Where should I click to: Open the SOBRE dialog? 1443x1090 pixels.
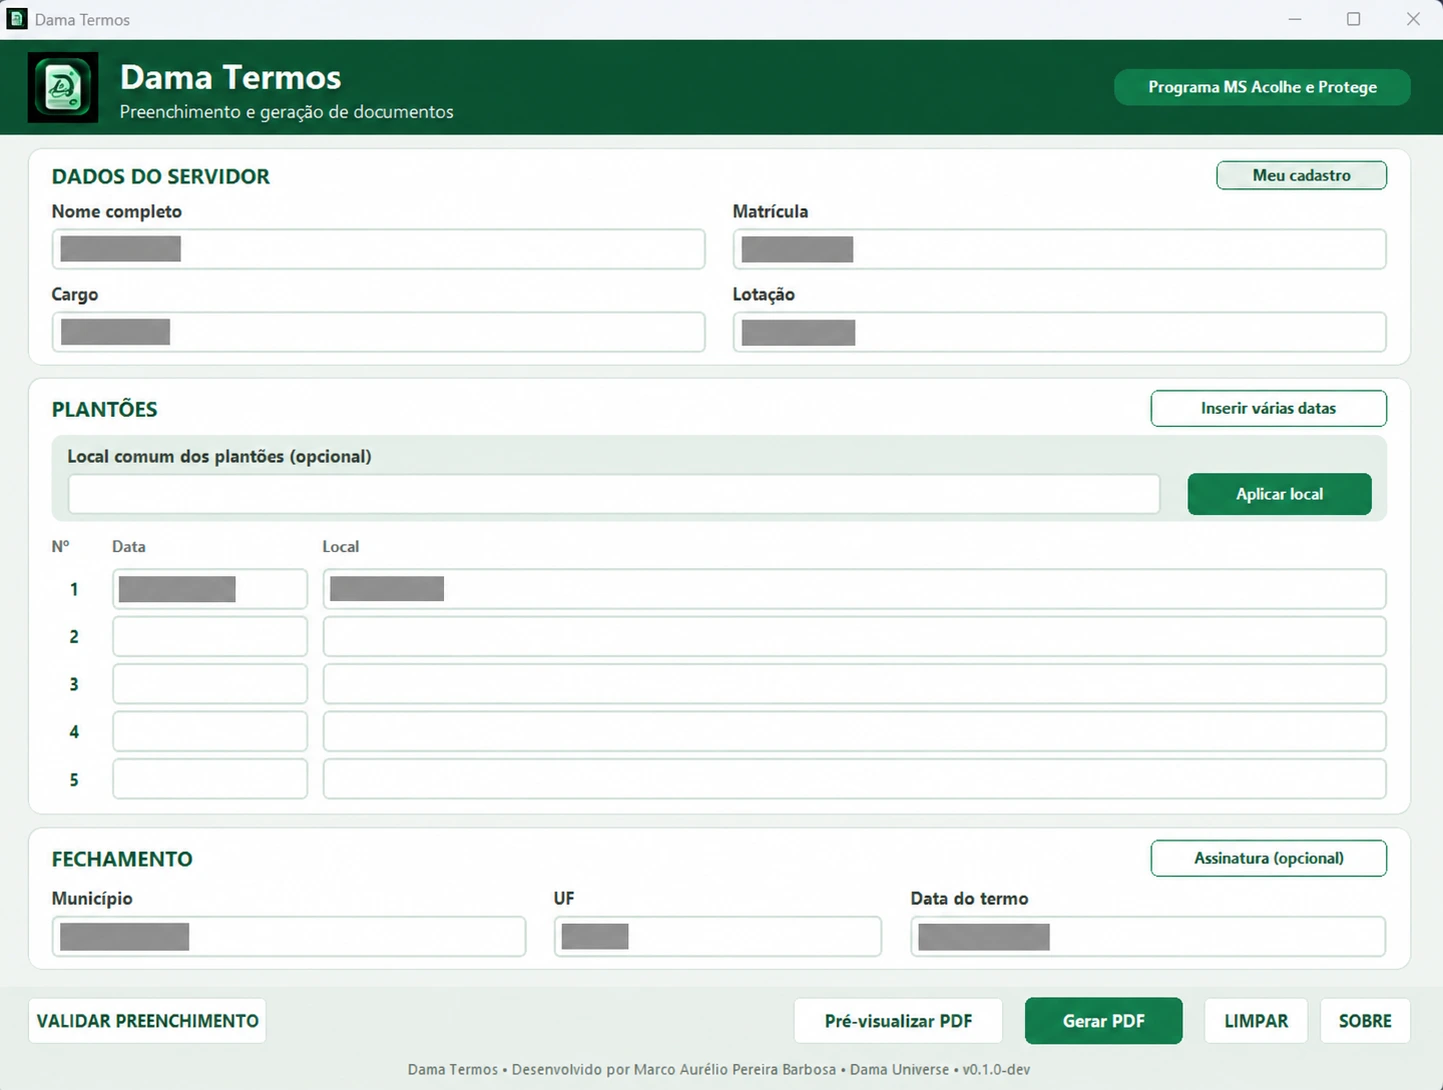pyautogui.click(x=1365, y=1021)
